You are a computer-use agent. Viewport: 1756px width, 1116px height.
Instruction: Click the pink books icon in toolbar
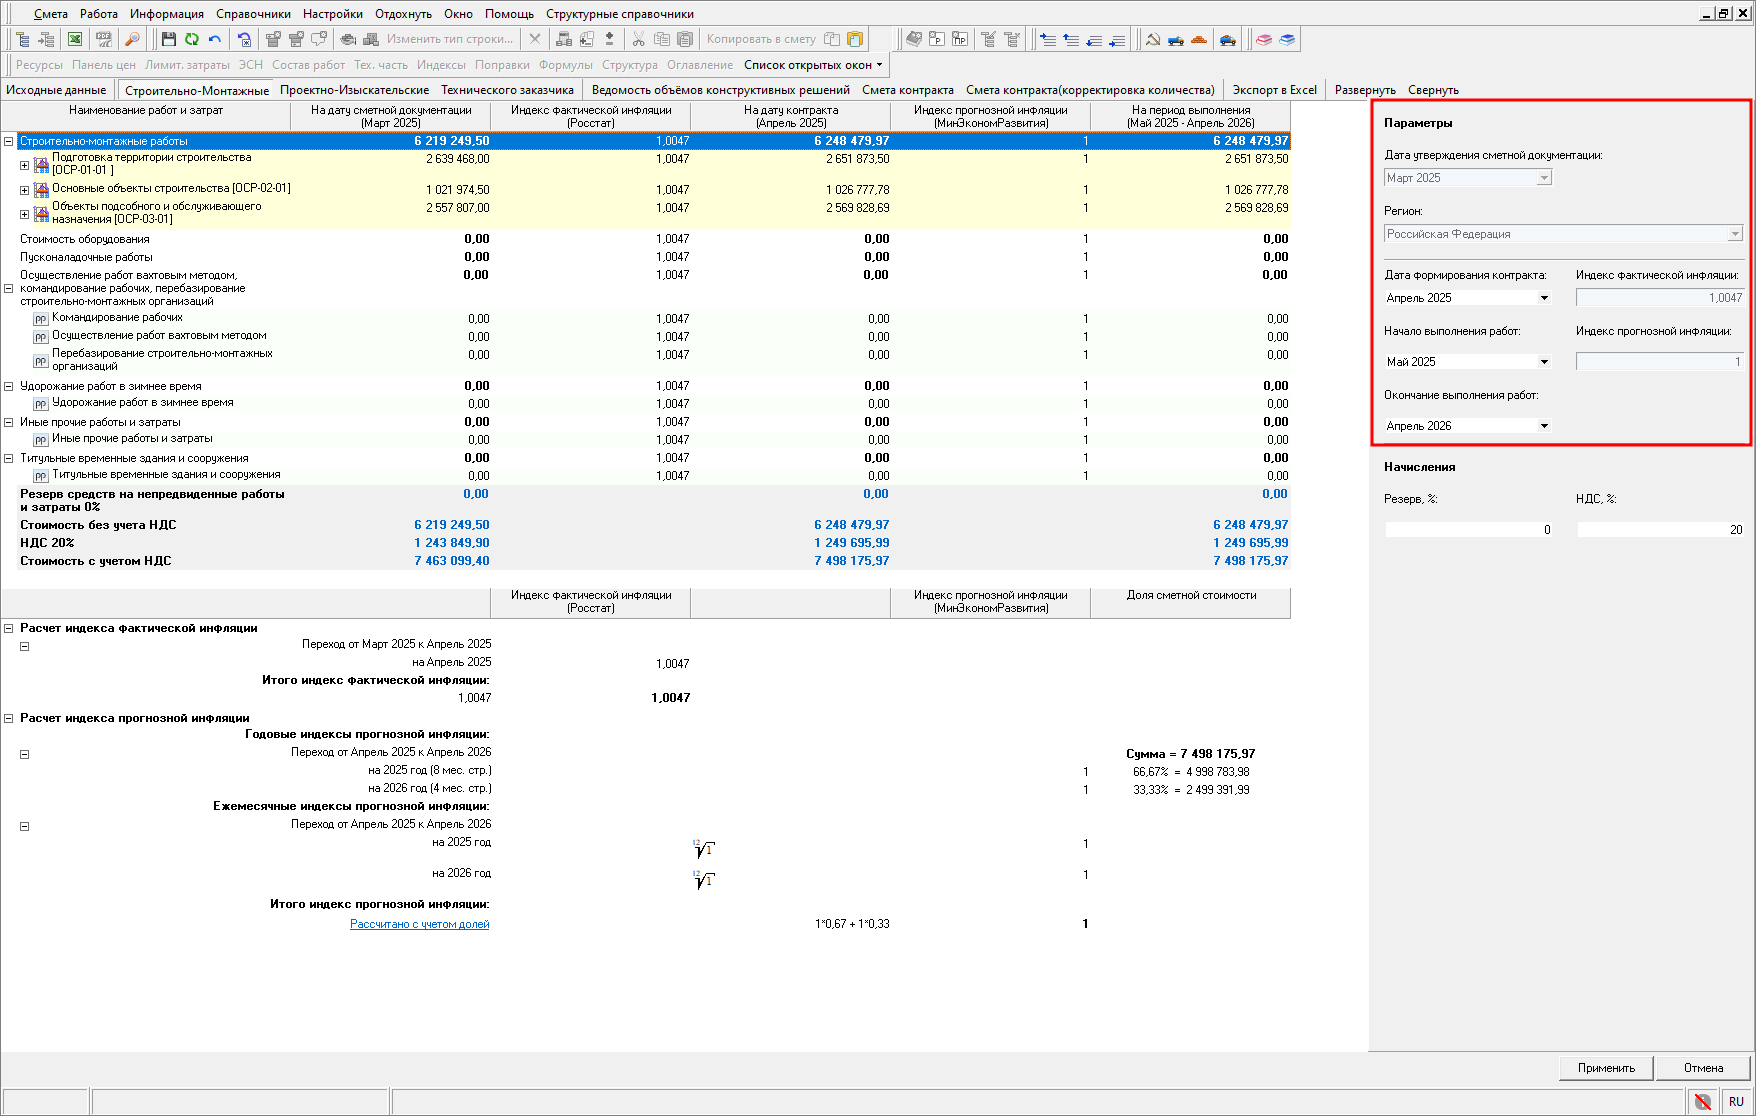tap(1264, 39)
